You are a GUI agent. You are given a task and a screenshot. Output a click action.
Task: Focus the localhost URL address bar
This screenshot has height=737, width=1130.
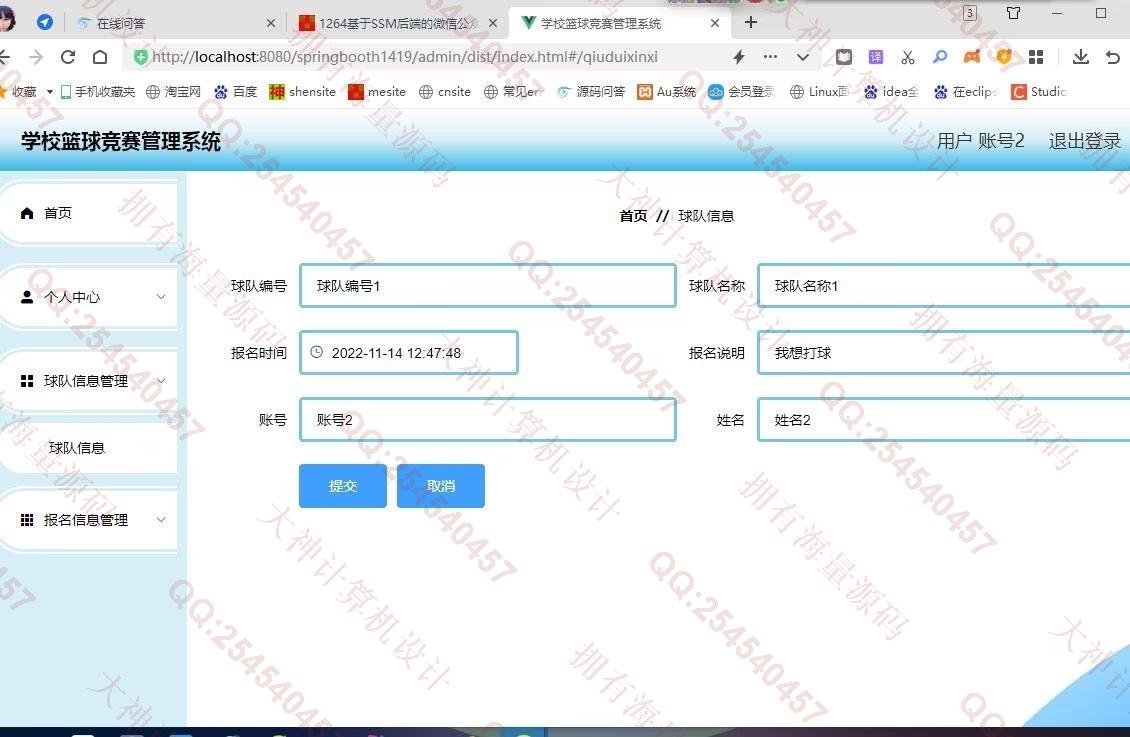click(405, 57)
